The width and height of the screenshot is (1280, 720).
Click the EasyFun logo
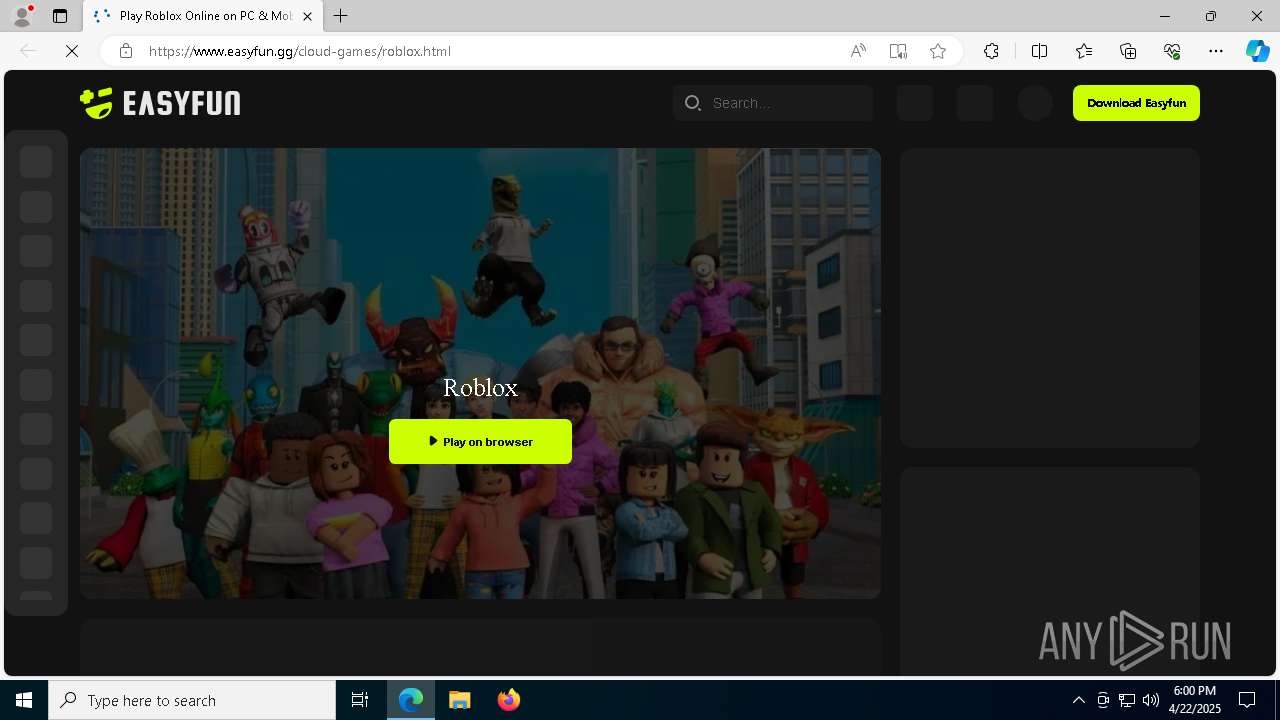(160, 103)
